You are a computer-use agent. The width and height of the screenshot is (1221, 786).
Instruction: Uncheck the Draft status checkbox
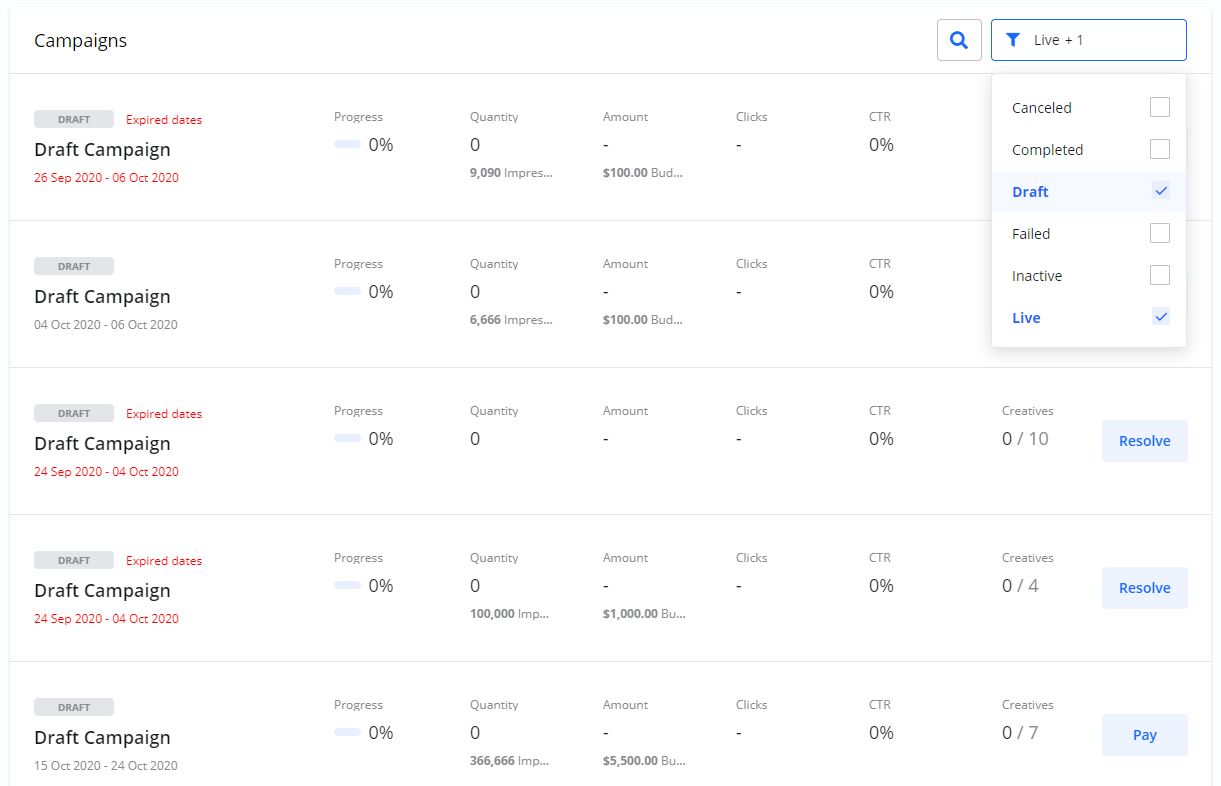click(1160, 191)
